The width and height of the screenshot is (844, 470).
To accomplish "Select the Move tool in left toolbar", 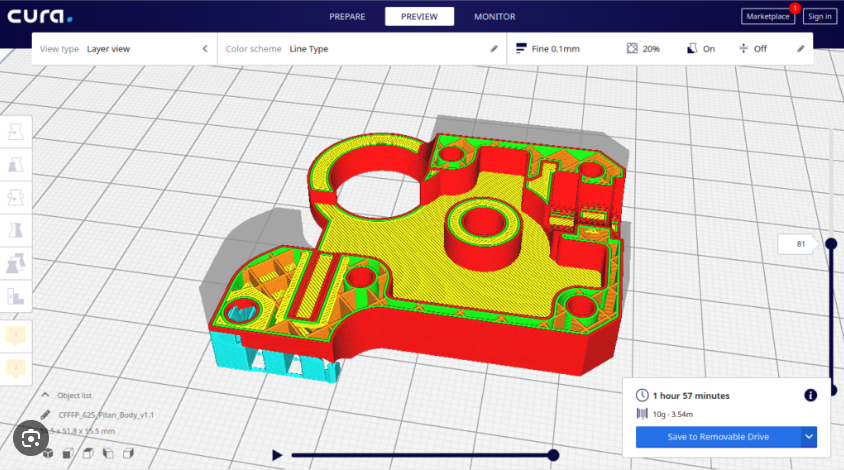I will tap(16, 131).
